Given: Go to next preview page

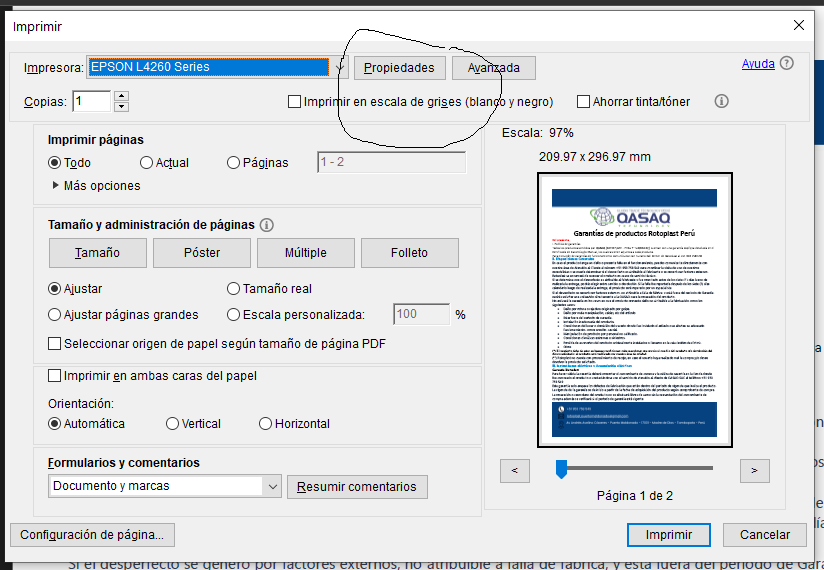Looking at the screenshot, I should 755,470.
